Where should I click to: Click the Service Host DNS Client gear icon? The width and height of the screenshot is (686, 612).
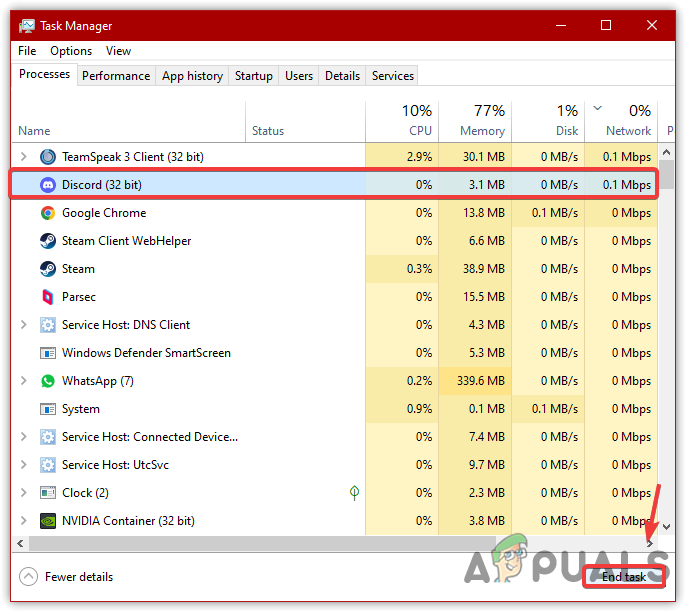click(x=48, y=325)
